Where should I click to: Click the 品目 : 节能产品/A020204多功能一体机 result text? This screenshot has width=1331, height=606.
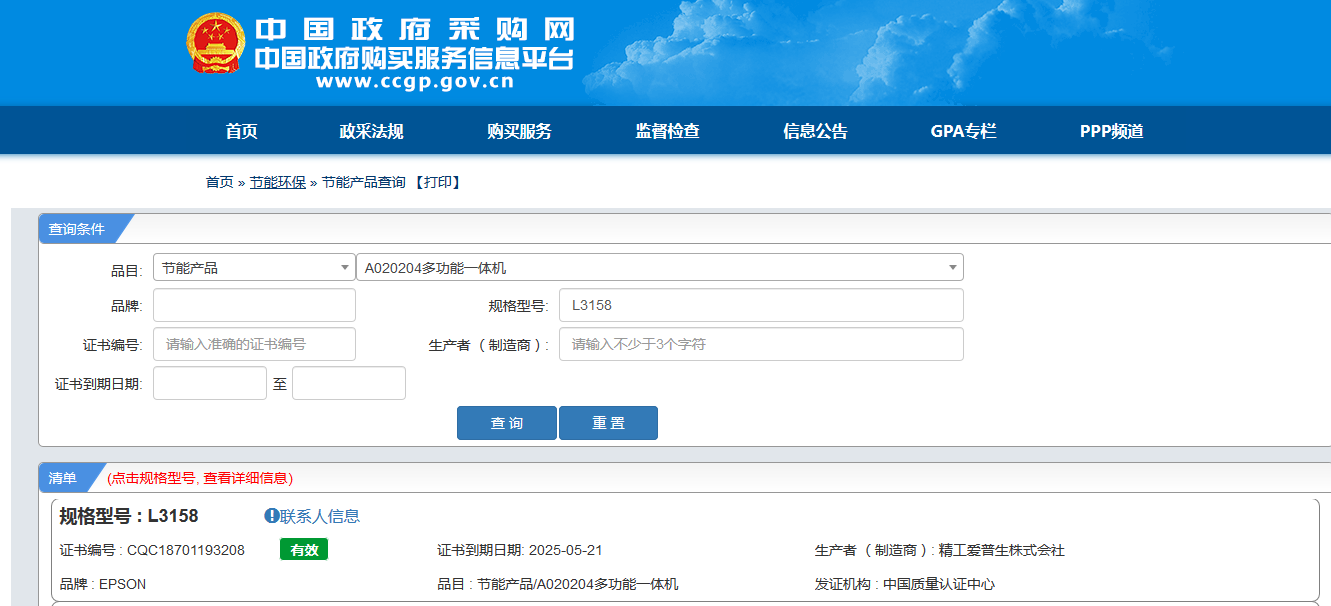tap(558, 584)
